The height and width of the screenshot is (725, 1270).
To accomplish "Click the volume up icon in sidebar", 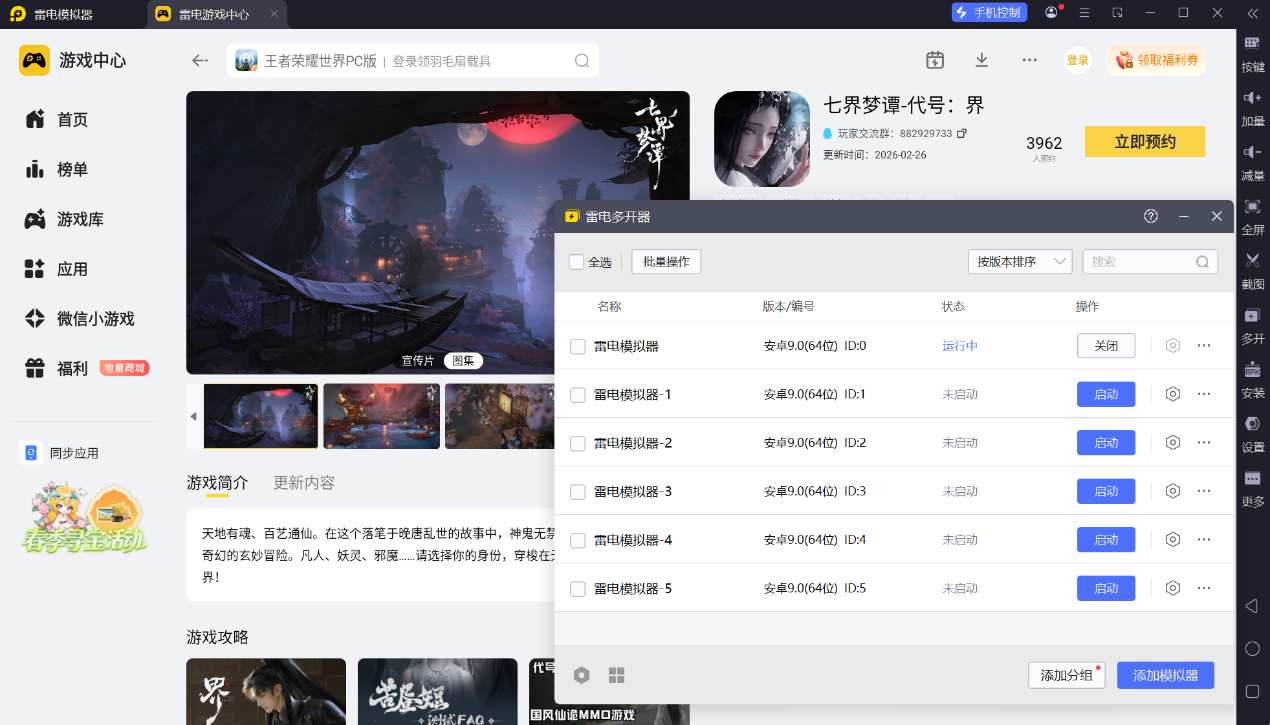I will (x=1252, y=98).
